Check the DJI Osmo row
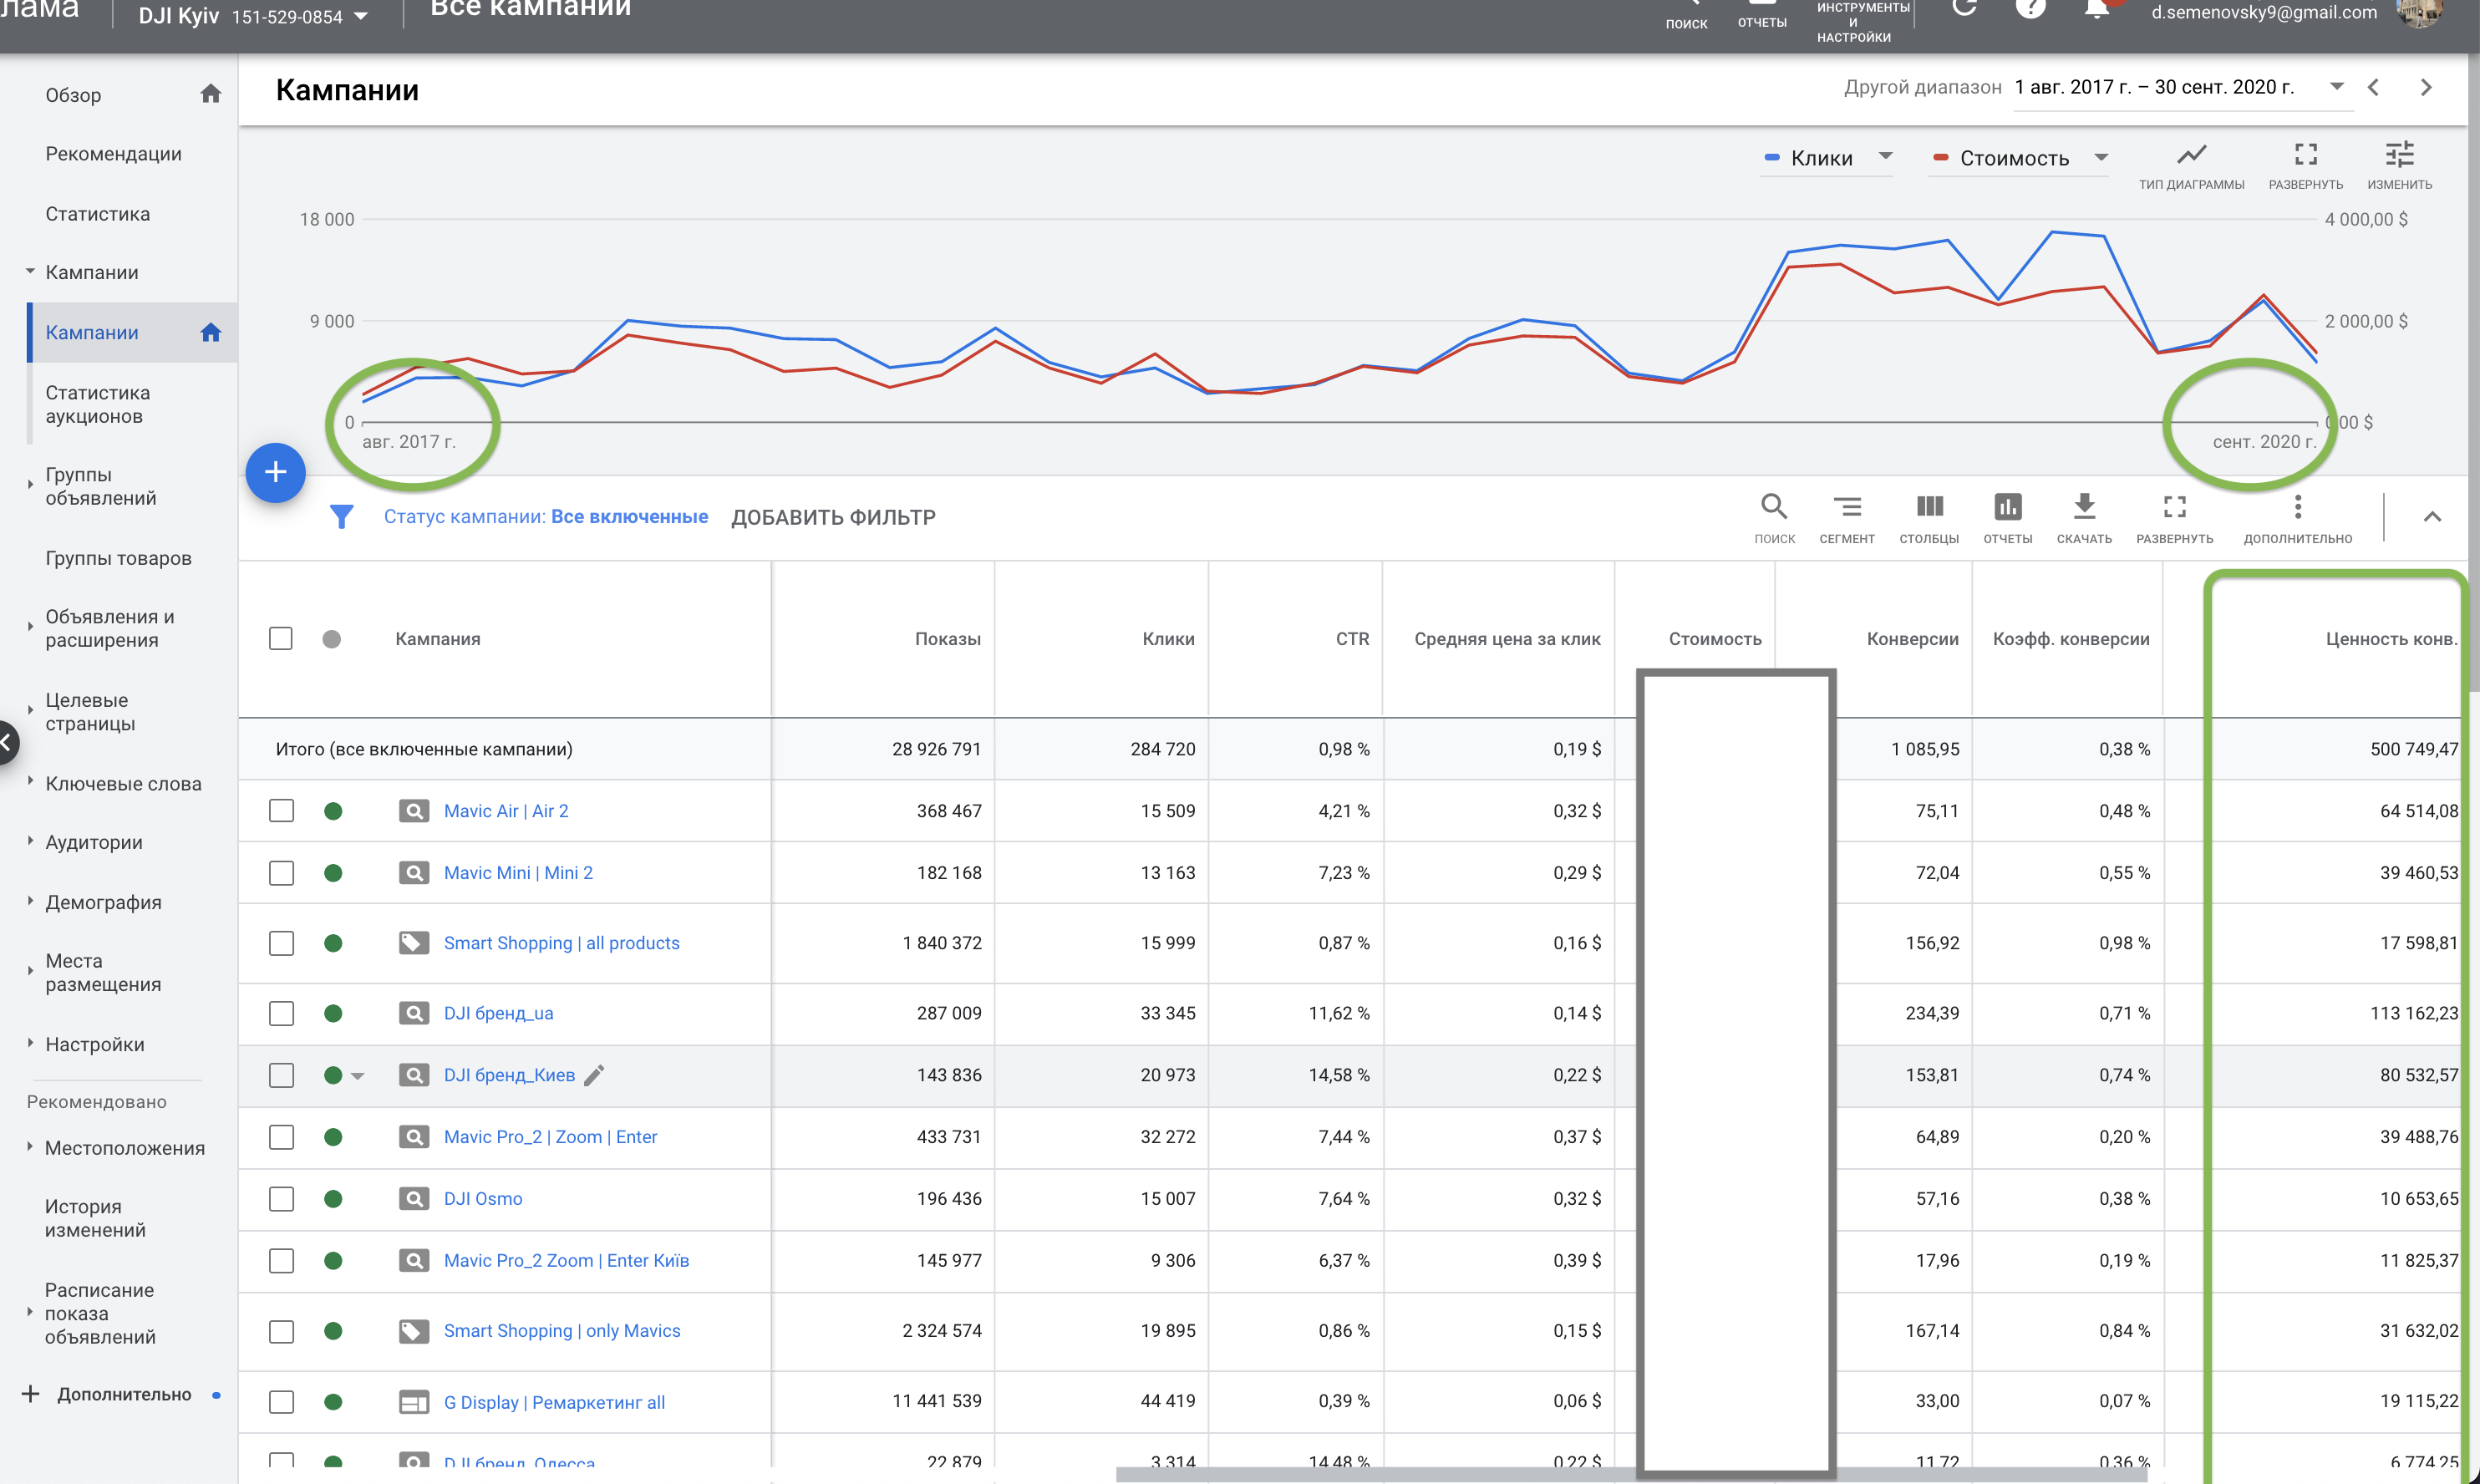The image size is (2480, 1484). click(281, 1199)
